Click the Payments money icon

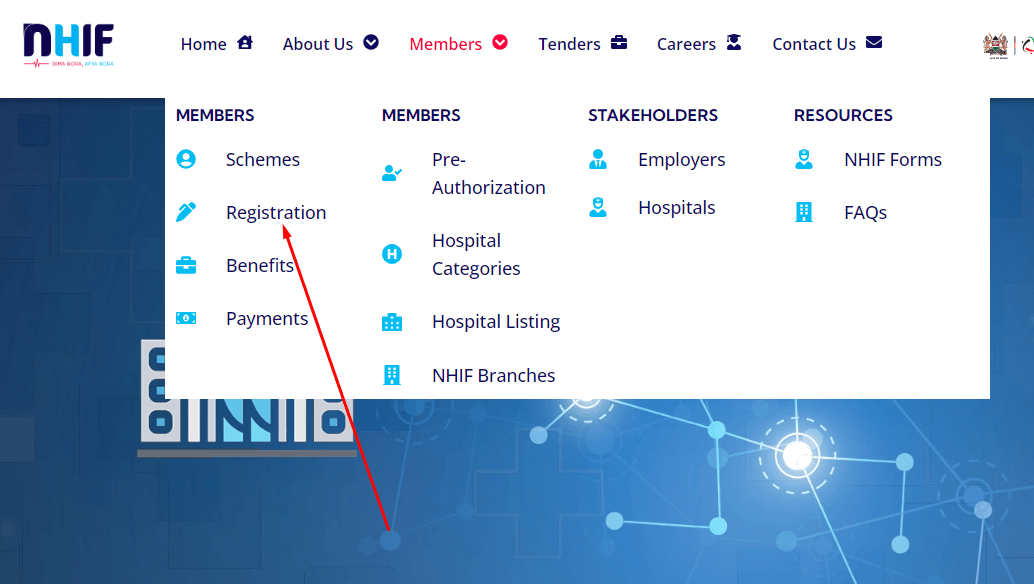coord(186,318)
